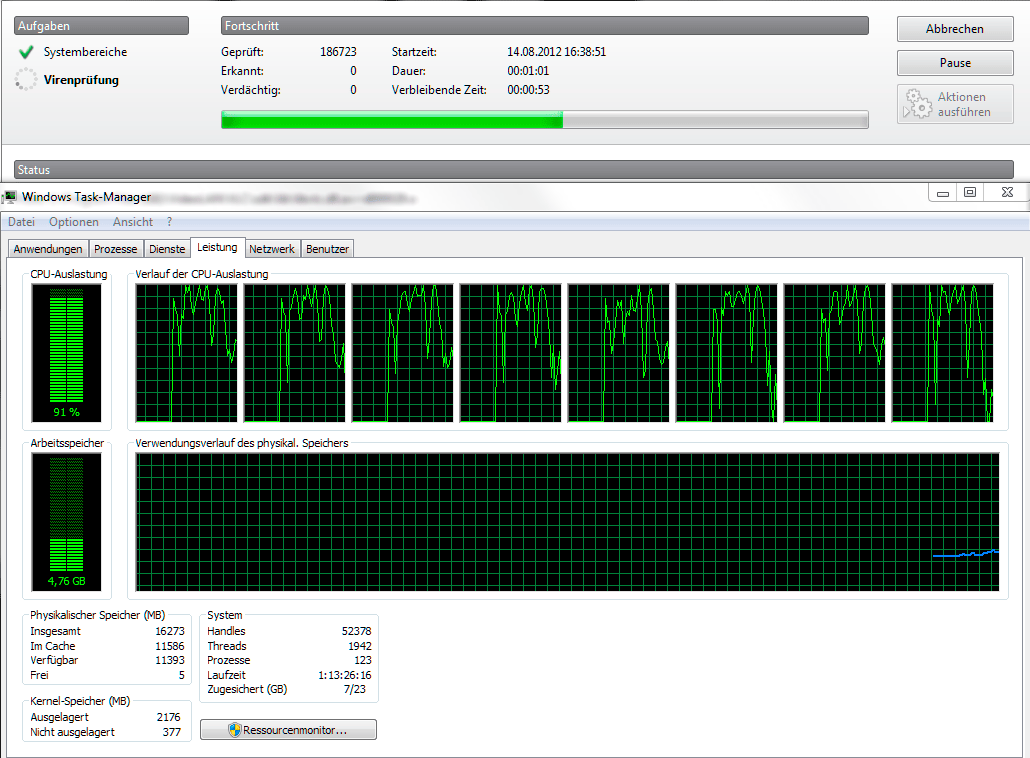This screenshot has height=758, width=1030.
Task: Click the Verdächtig count value
Action: (x=353, y=90)
